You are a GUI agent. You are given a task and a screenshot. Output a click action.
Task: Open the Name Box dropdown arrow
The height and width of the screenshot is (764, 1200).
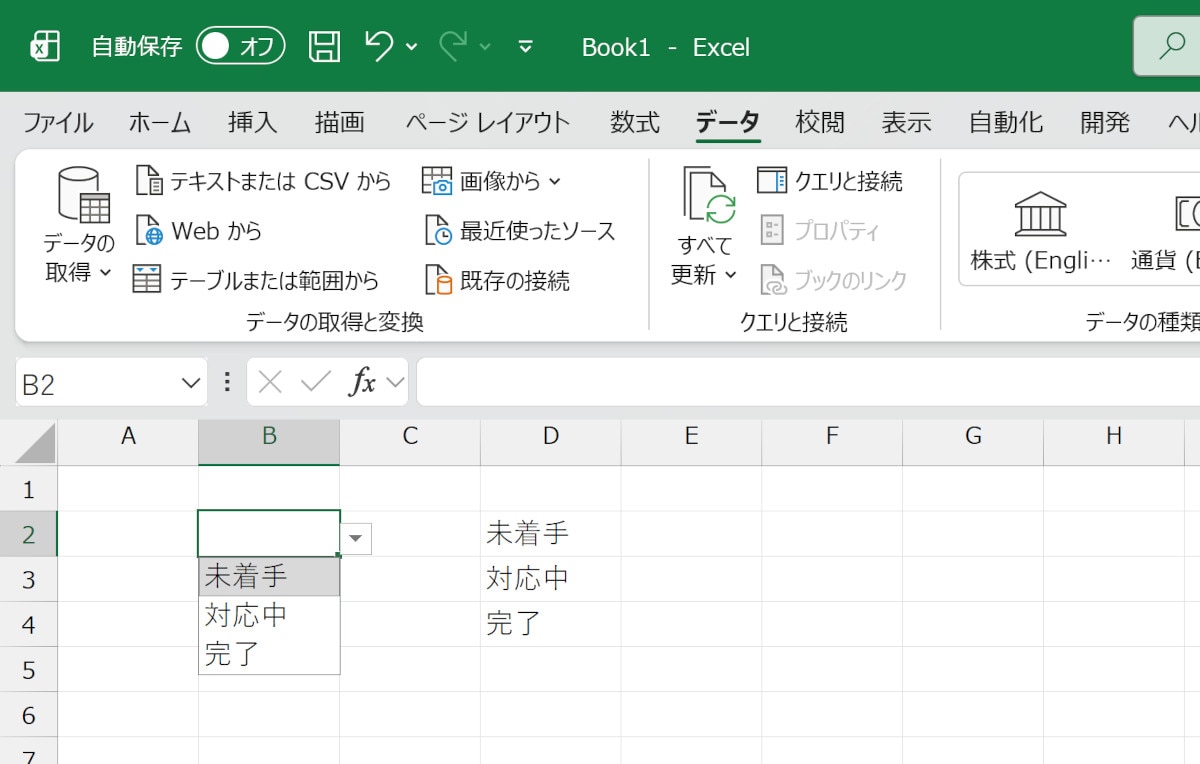190,383
